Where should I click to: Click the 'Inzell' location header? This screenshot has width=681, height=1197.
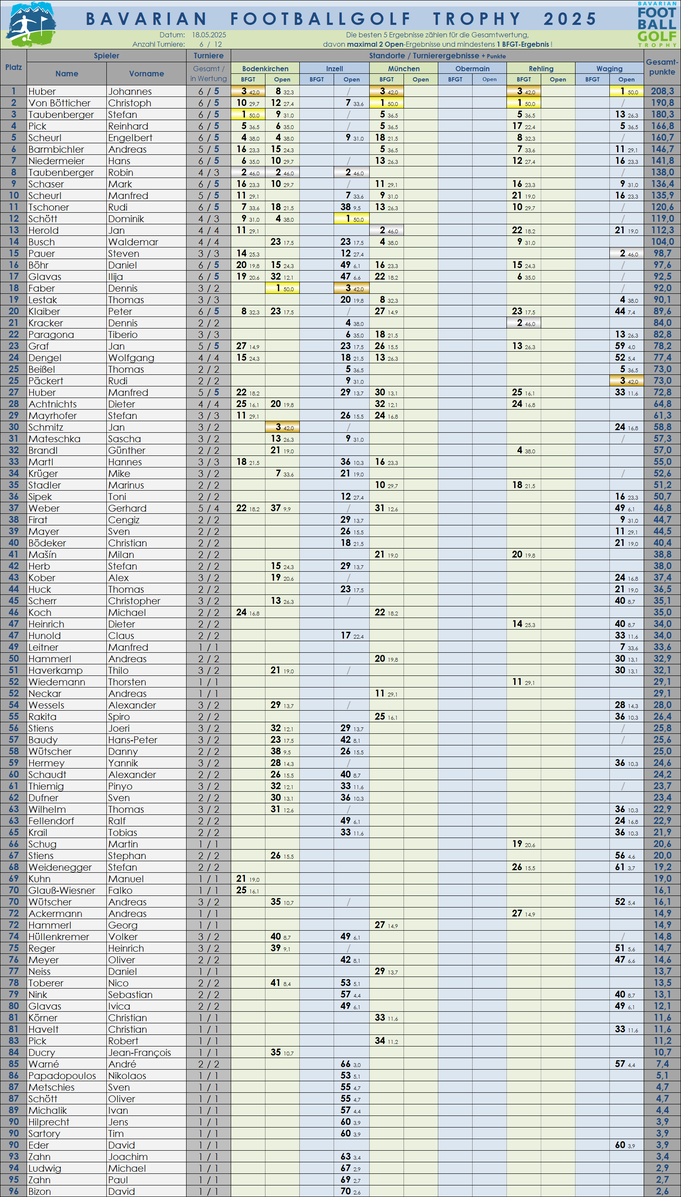click(334, 68)
